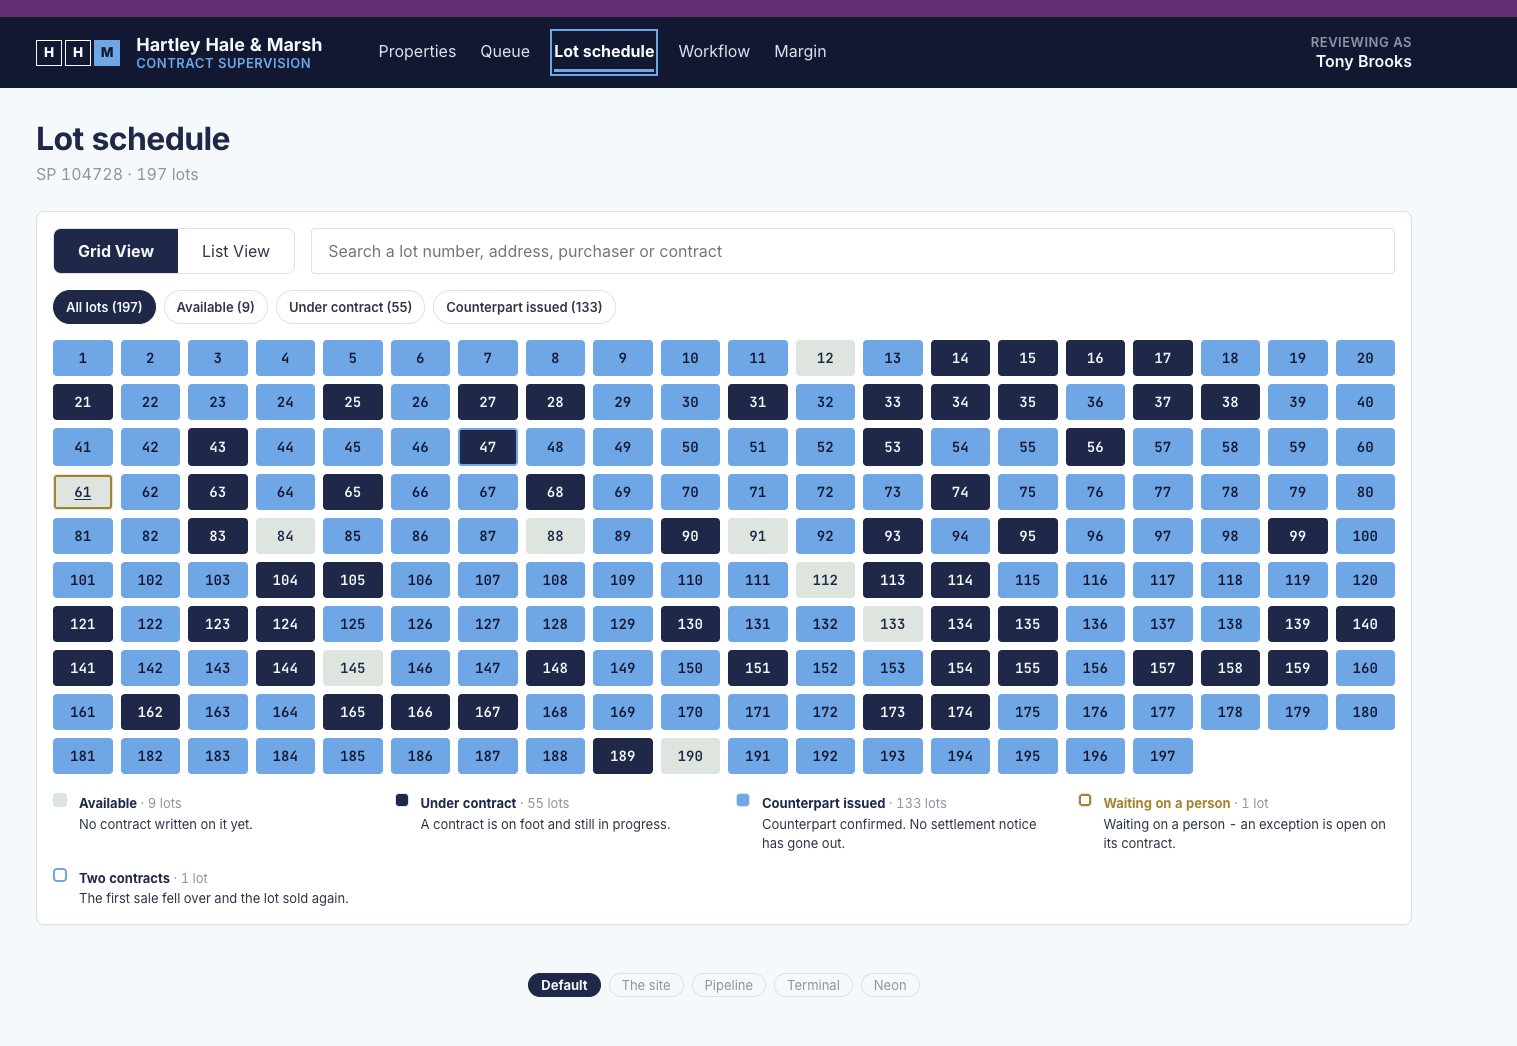Select lot 197 tile
The image size is (1517, 1046).
tap(1163, 756)
